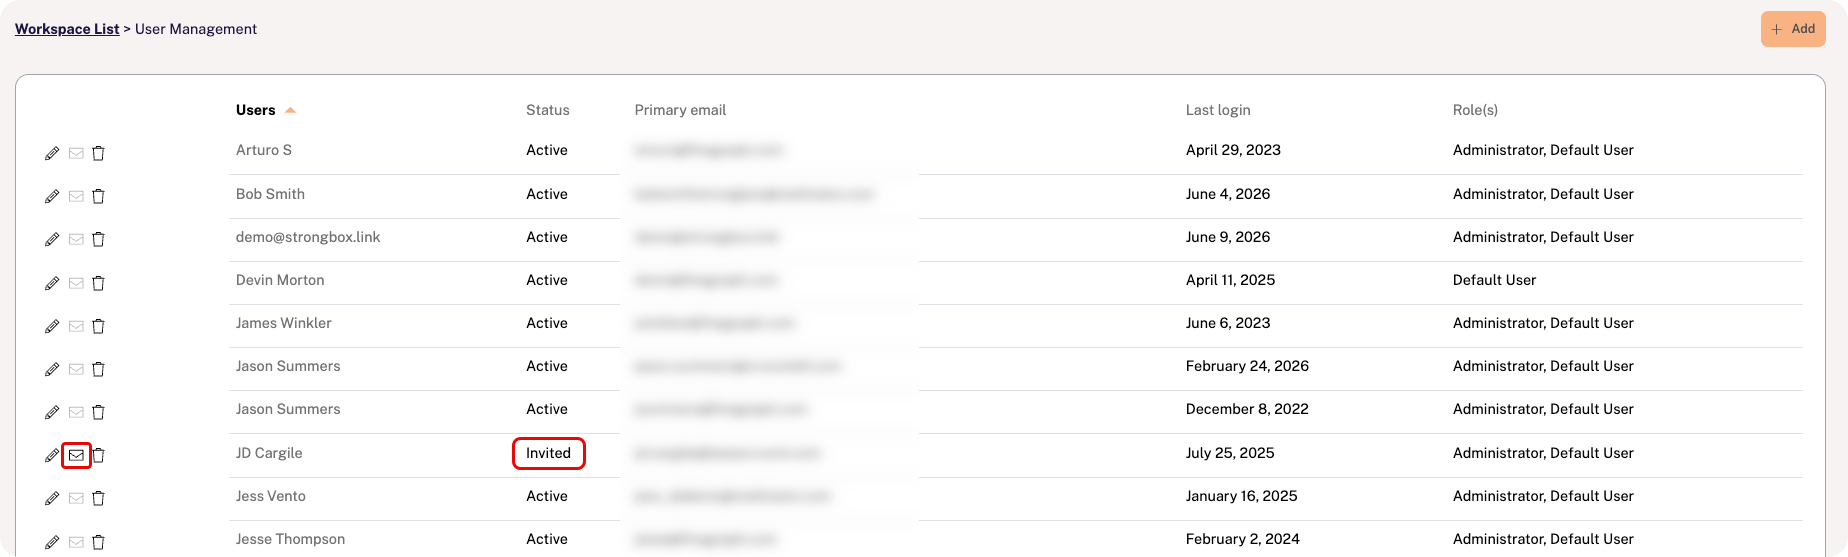Click envelope icon for Jess Vento
This screenshot has height=557, width=1848.
76,498
